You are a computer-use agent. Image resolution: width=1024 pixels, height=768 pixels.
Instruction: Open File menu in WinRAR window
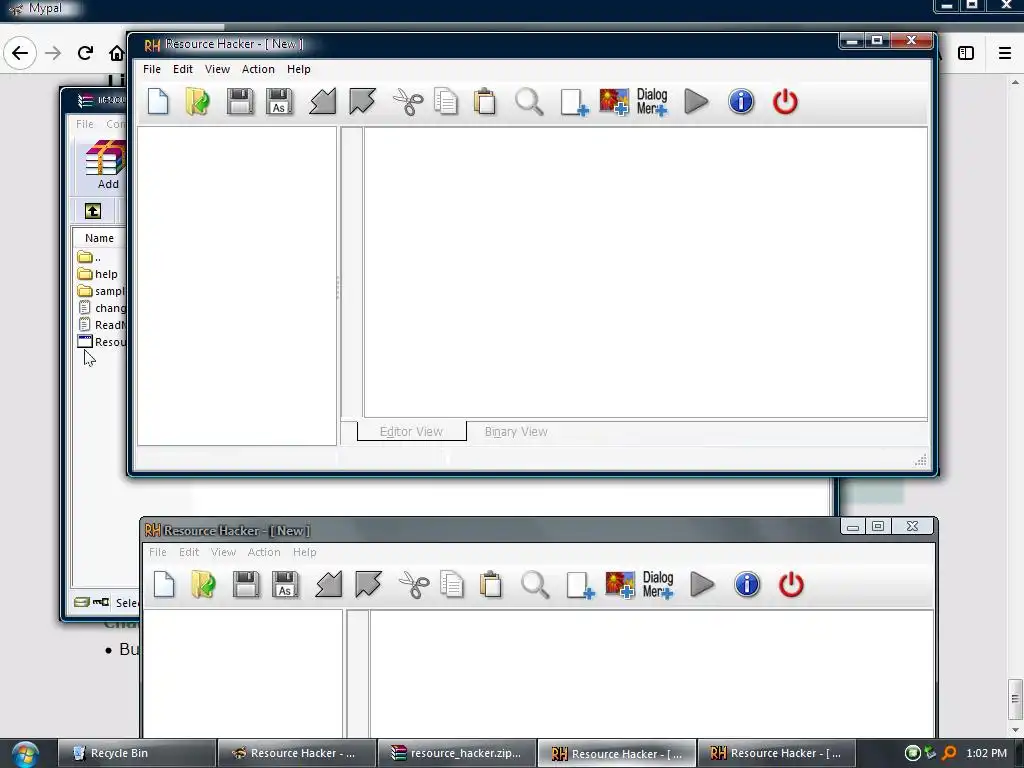pos(84,124)
